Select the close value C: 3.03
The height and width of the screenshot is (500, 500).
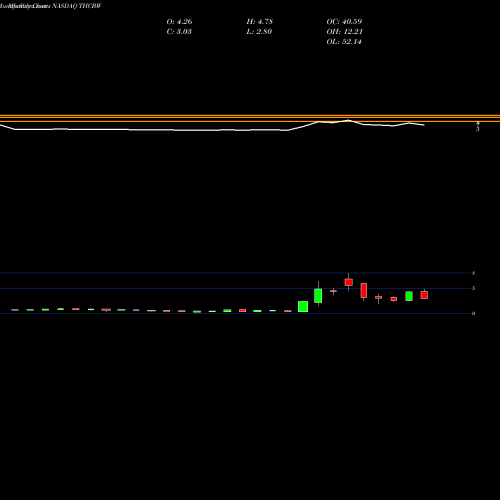click(179, 32)
